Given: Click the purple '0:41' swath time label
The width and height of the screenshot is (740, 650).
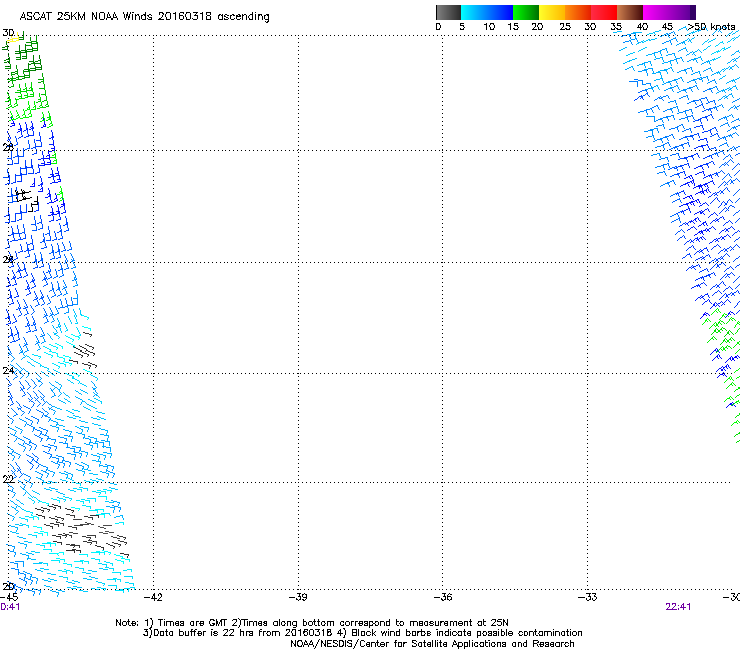Looking at the screenshot, I should coord(10,607).
